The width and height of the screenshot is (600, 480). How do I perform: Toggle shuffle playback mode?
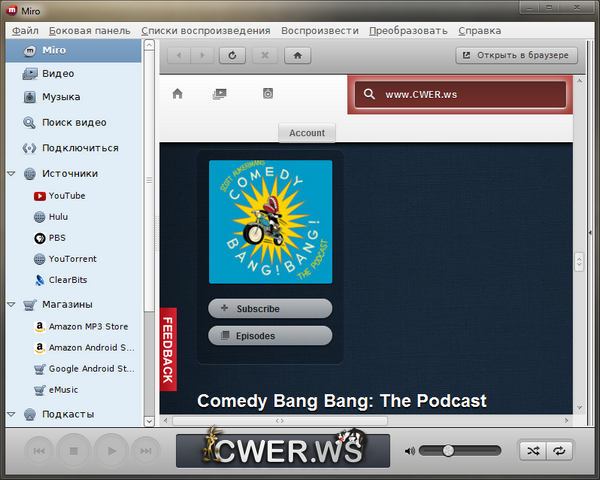pyautogui.click(x=533, y=451)
